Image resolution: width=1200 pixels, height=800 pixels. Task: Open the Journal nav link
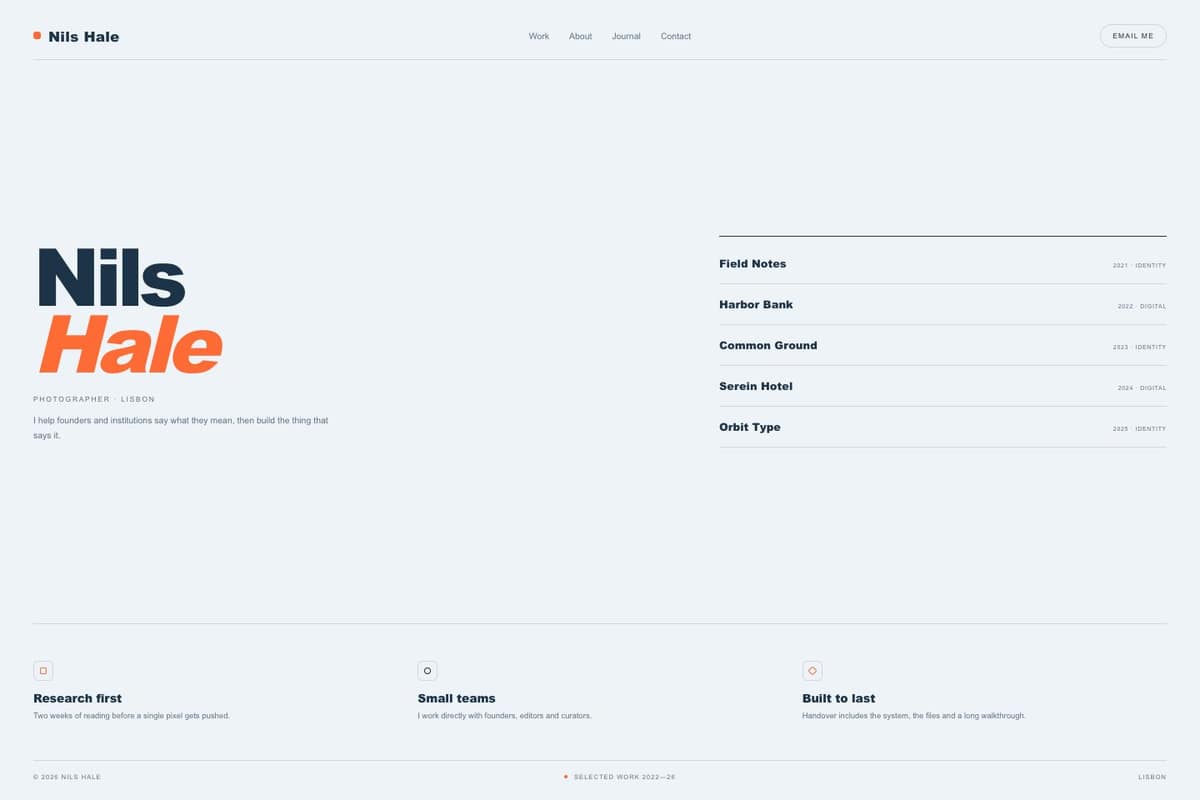tap(626, 36)
